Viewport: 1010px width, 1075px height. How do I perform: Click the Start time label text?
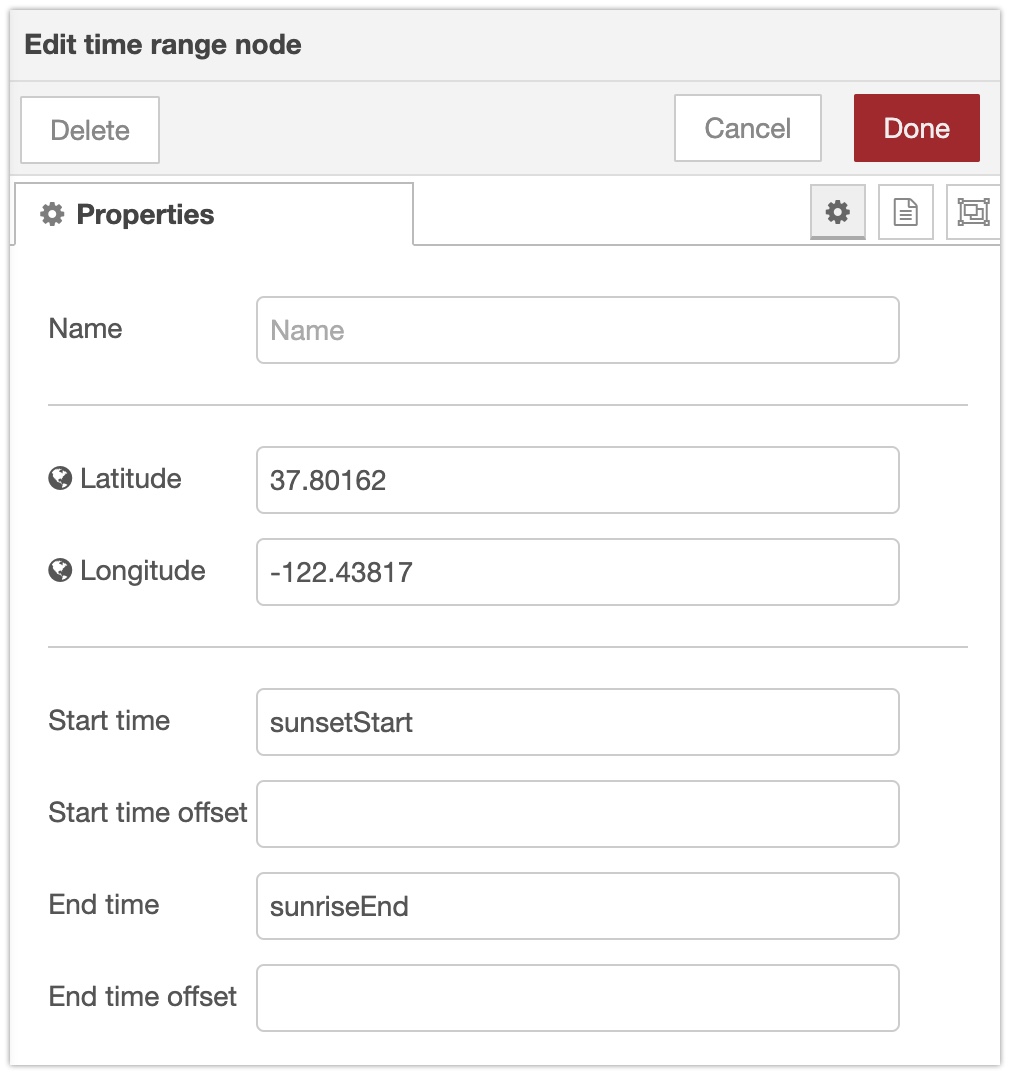click(109, 721)
